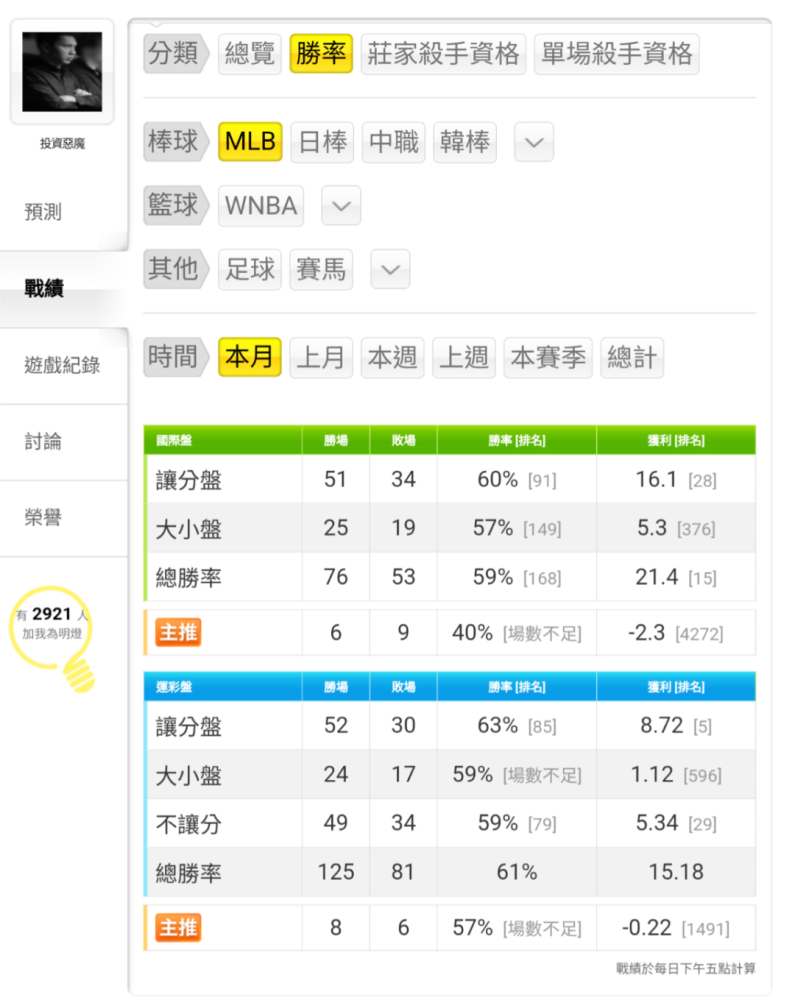The height and width of the screenshot is (1000, 795).
Task: Select the 單場殺手資格 button
Action: pyautogui.click(x=616, y=54)
